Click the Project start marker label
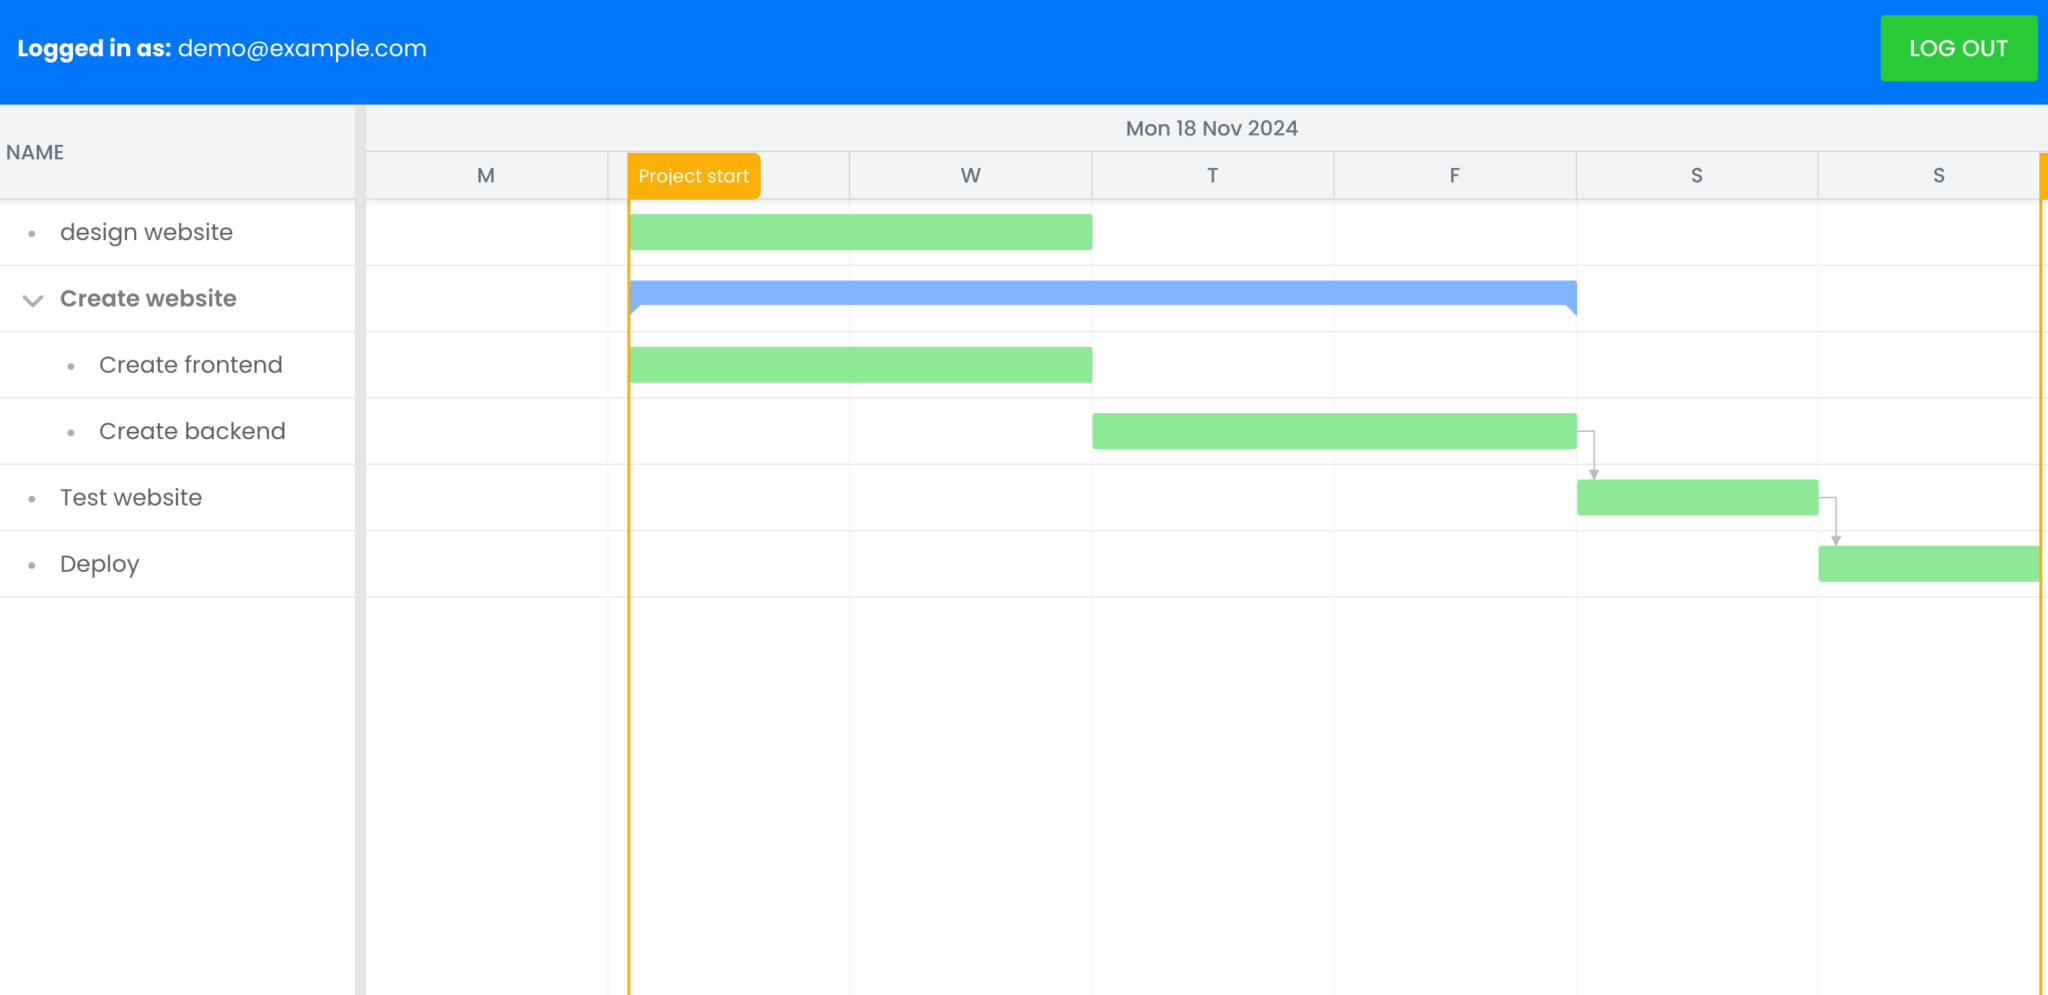The width and height of the screenshot is (2048, 995). (x=693, y=175)
